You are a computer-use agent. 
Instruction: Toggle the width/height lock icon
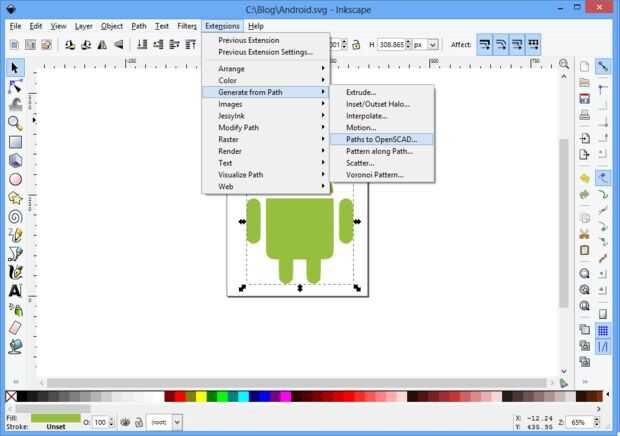point(356,45)
